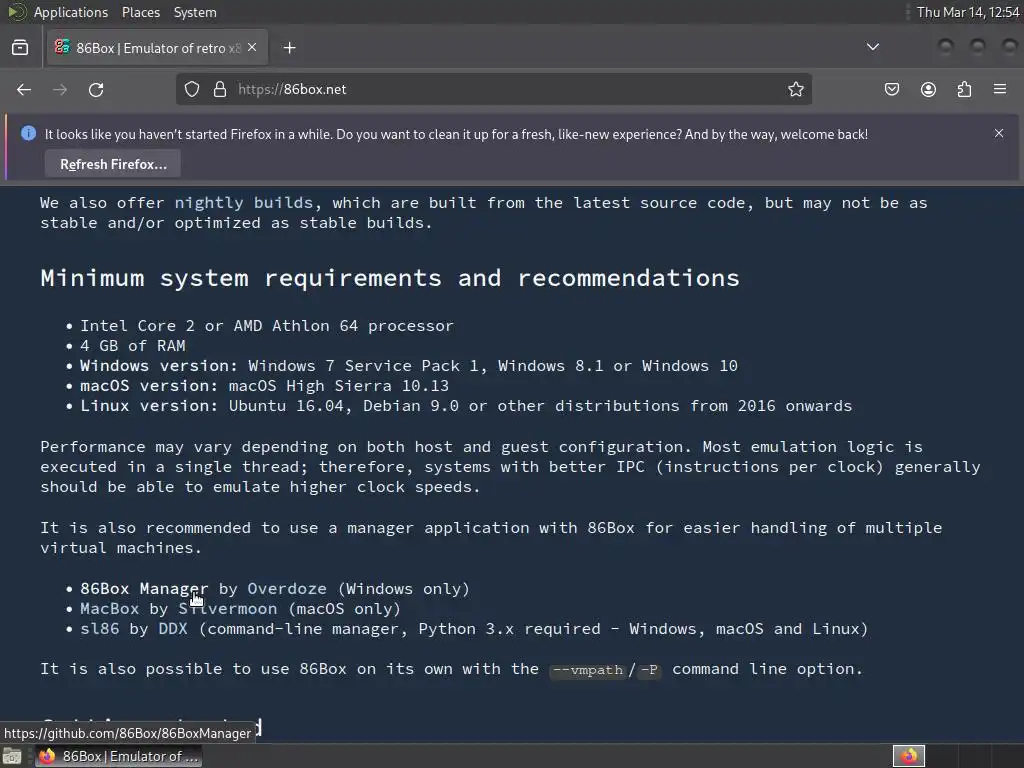Click the MATE logo icon in top panel

pos(17,12)
